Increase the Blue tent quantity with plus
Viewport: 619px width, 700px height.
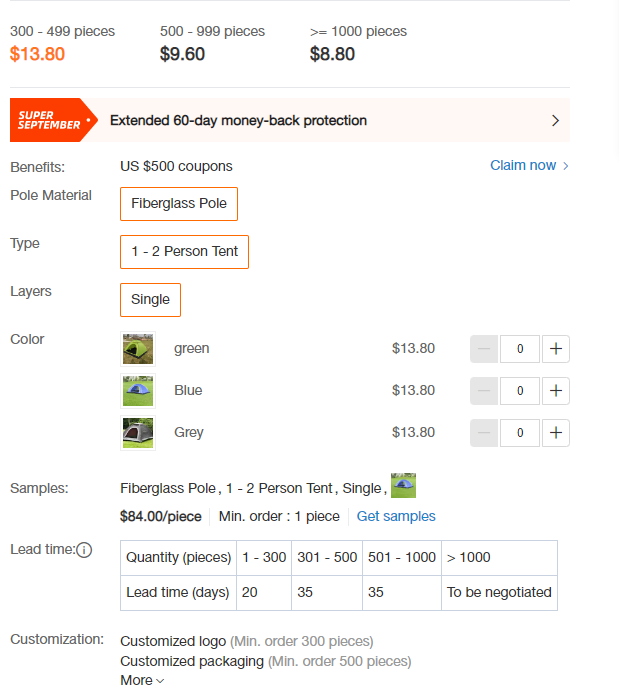556,391
